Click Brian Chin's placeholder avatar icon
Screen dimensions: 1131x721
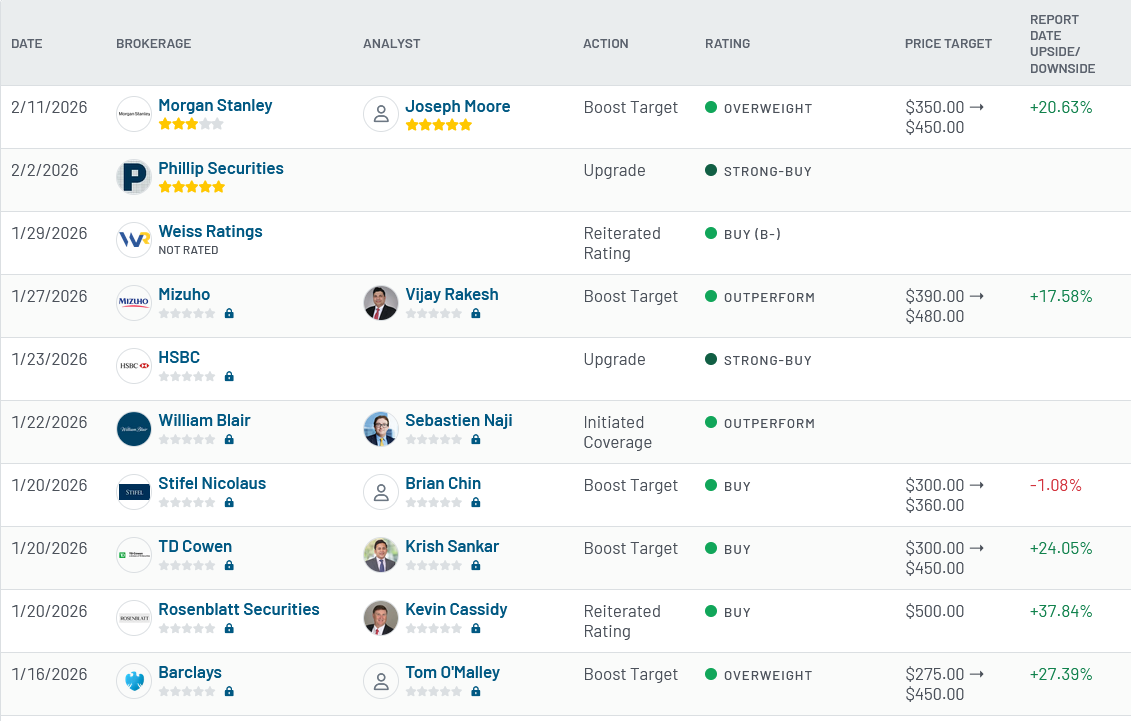pyautogui.click(x=381, y=492)
